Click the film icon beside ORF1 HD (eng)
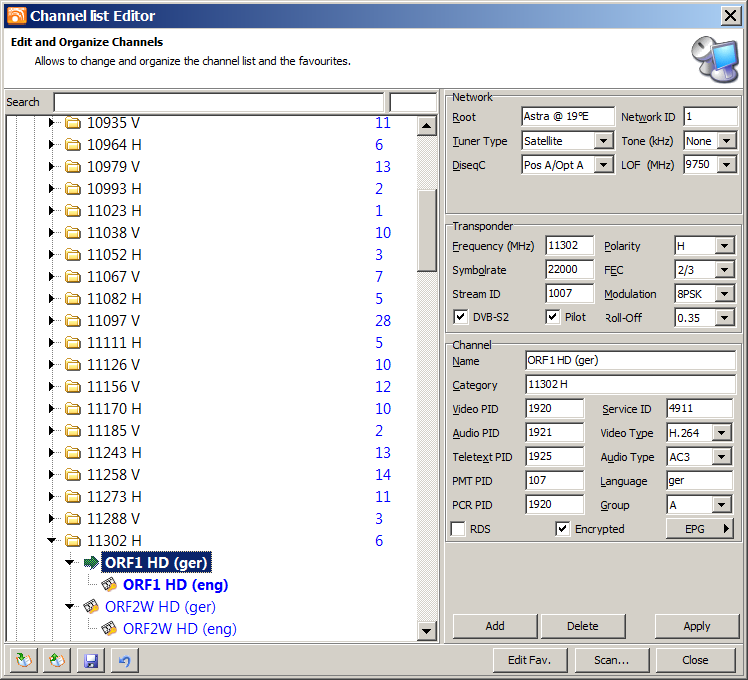Viewport: 748px width, 680px height. coord(109,585)
